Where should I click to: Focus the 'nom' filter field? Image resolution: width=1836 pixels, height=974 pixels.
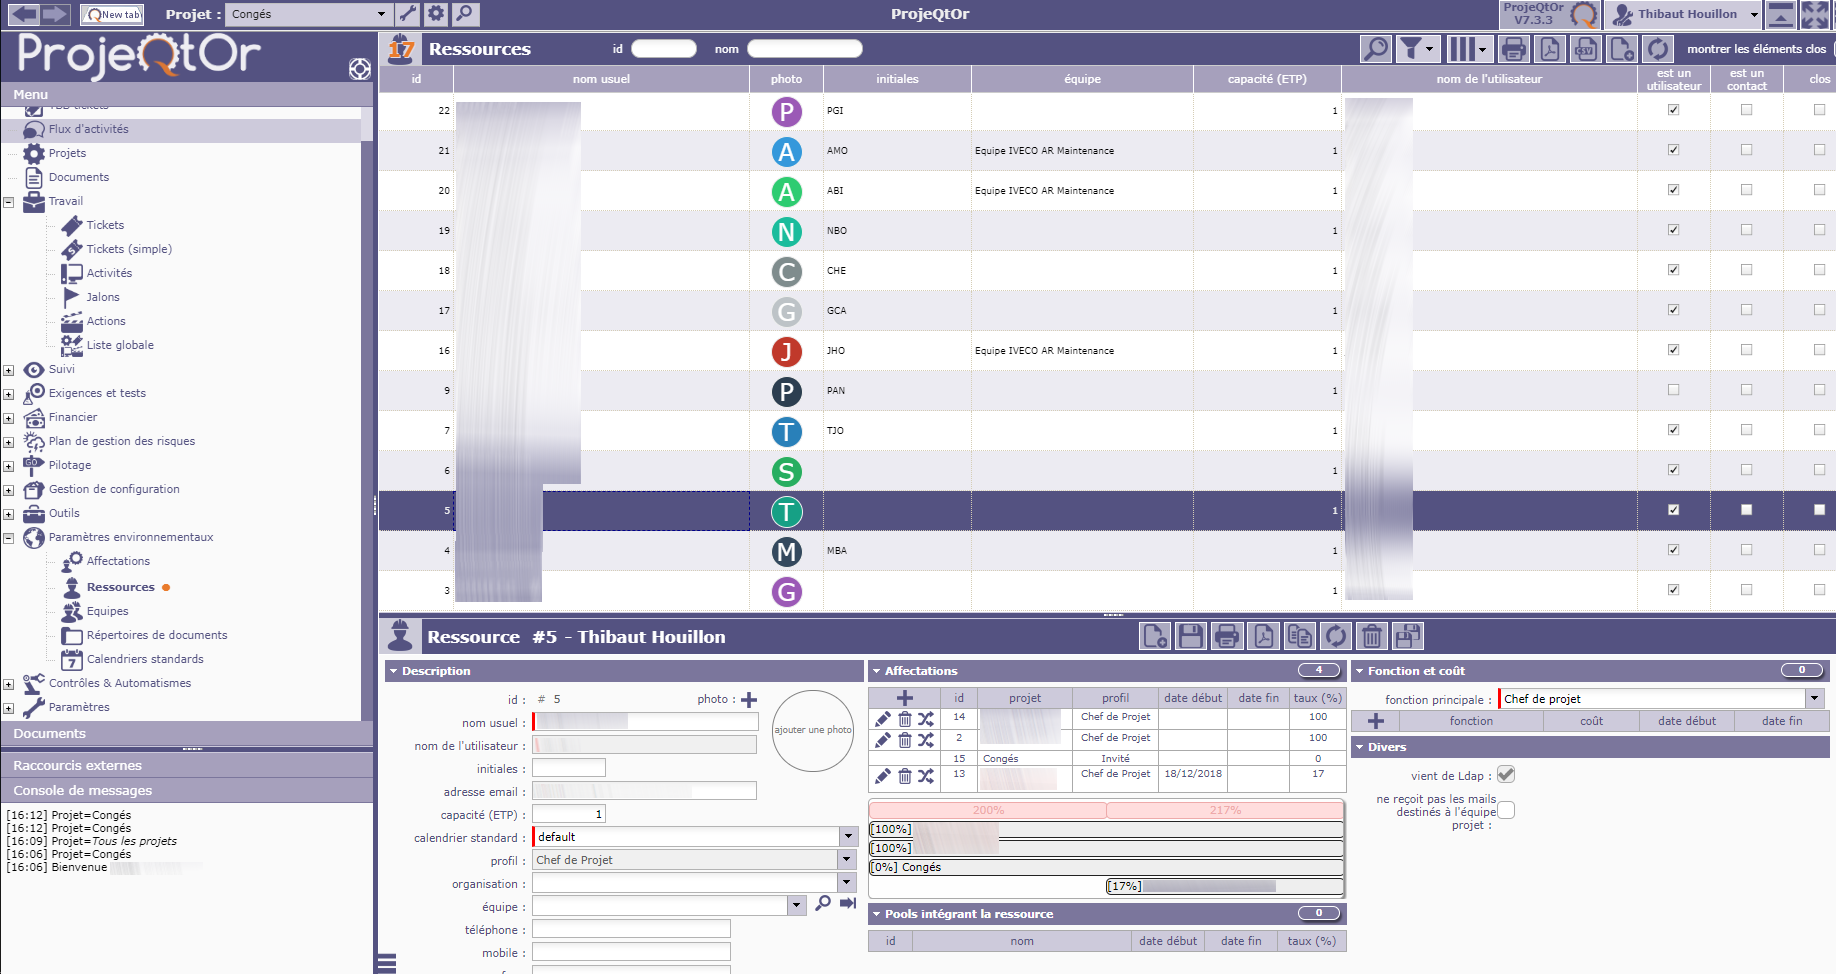click(x=804, y=49)
